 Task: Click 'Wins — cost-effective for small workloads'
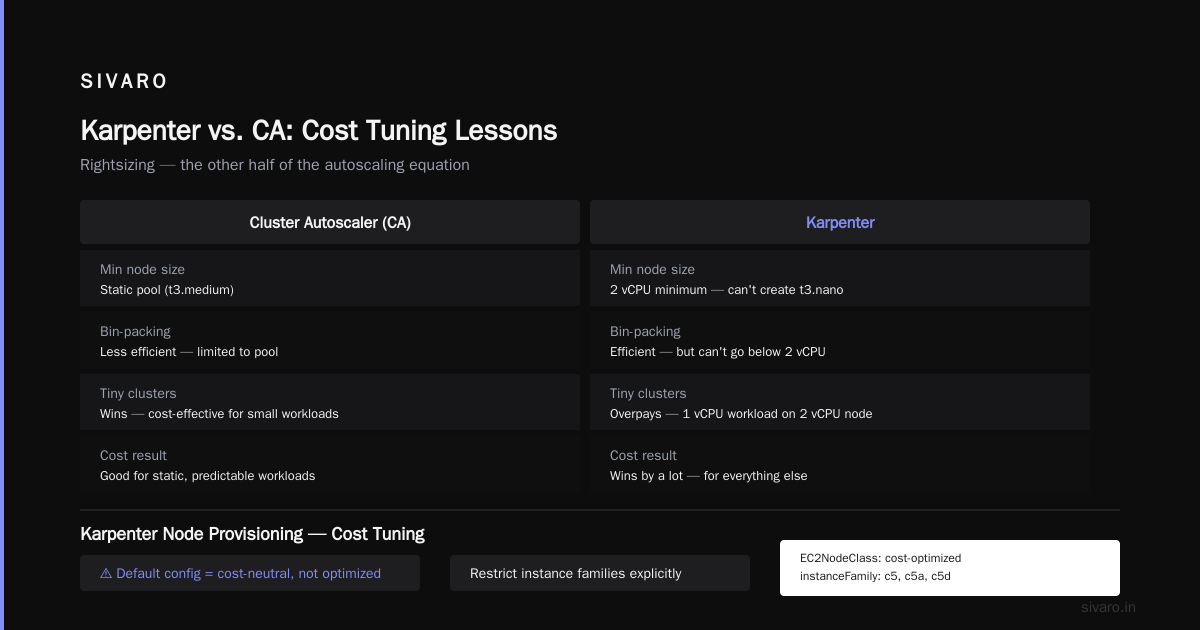point(219,414)
